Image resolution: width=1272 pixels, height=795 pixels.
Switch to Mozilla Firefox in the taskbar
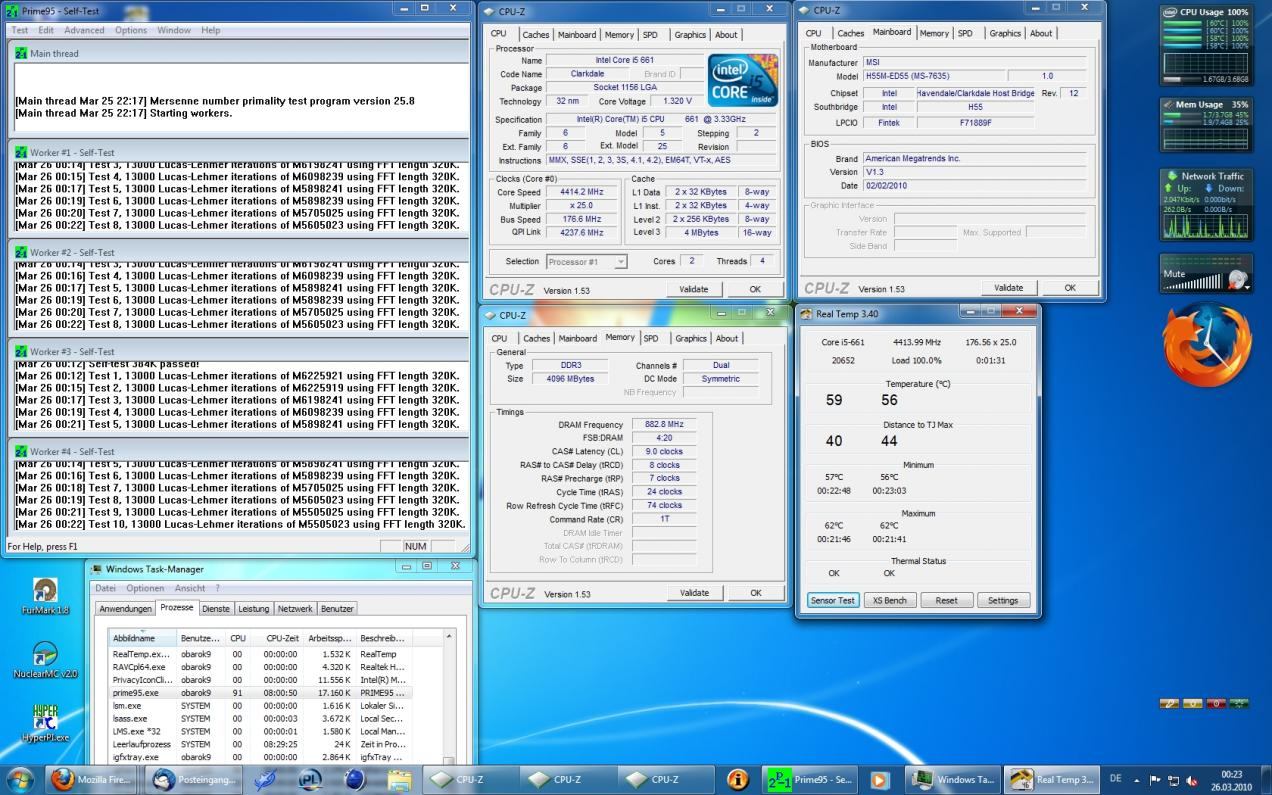91,780
